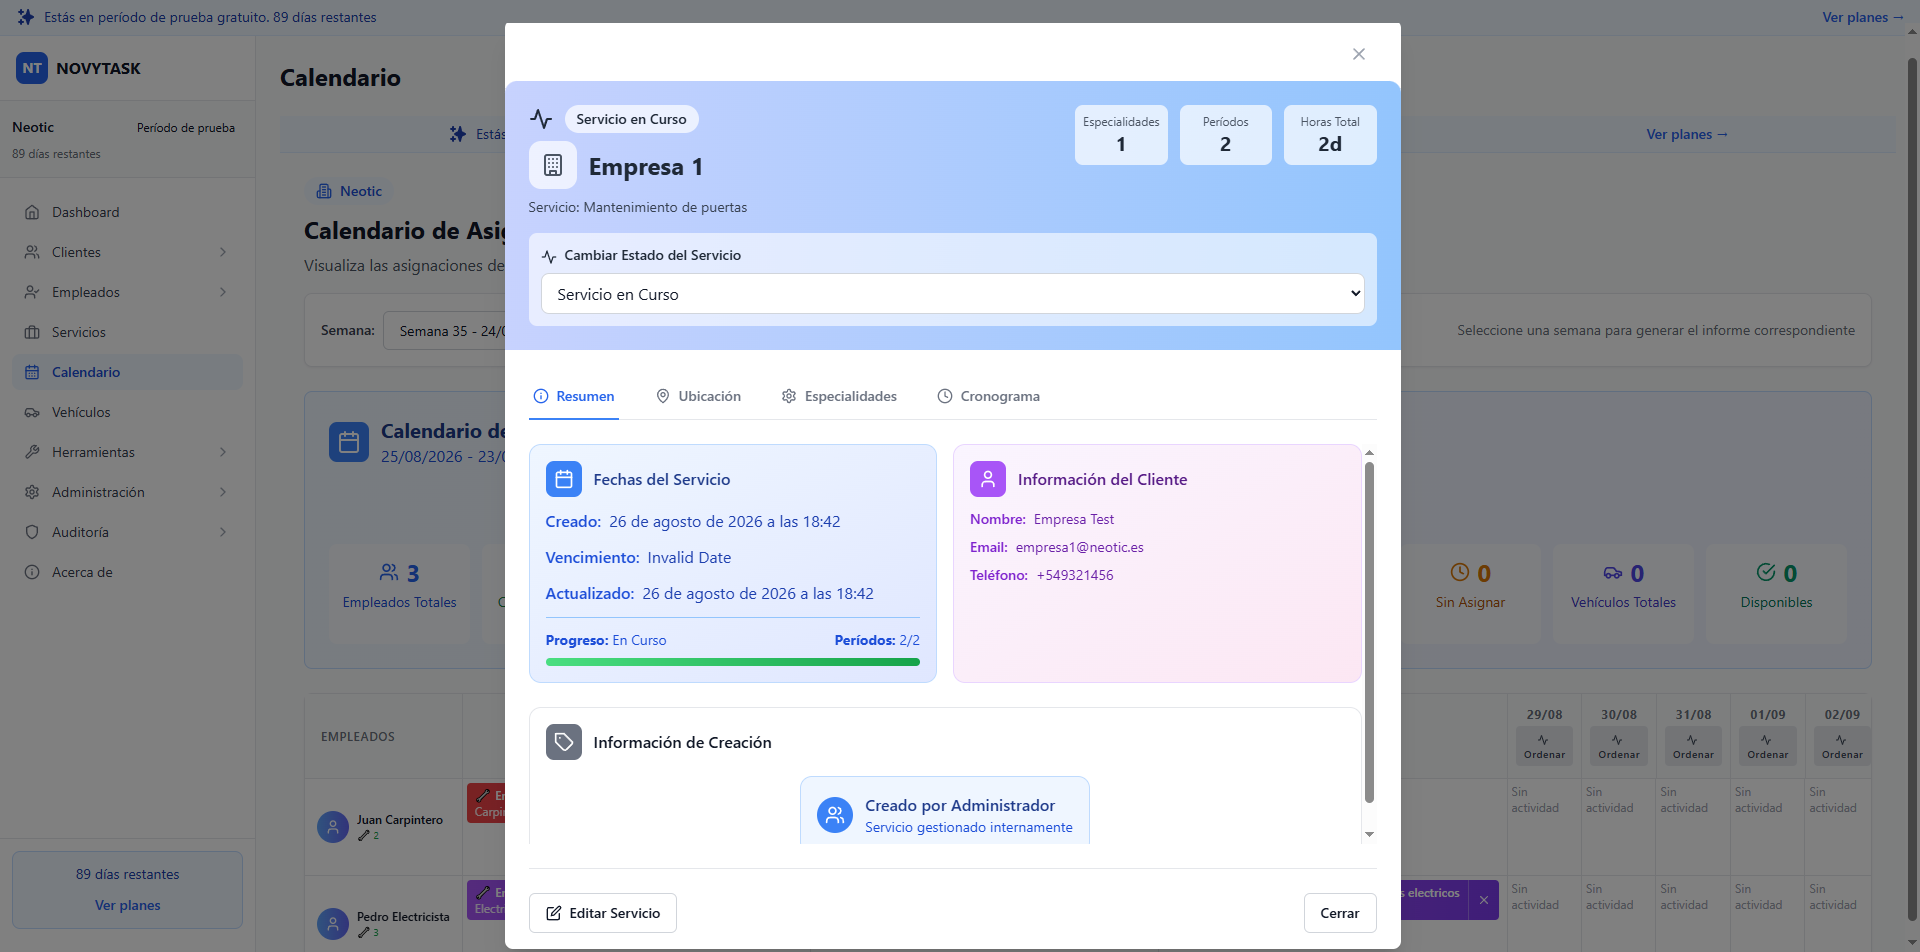This screenshot has width=1920, height=952.
Task: Click the user icon in Información del Cliente
Action: (x=988, y=479)
